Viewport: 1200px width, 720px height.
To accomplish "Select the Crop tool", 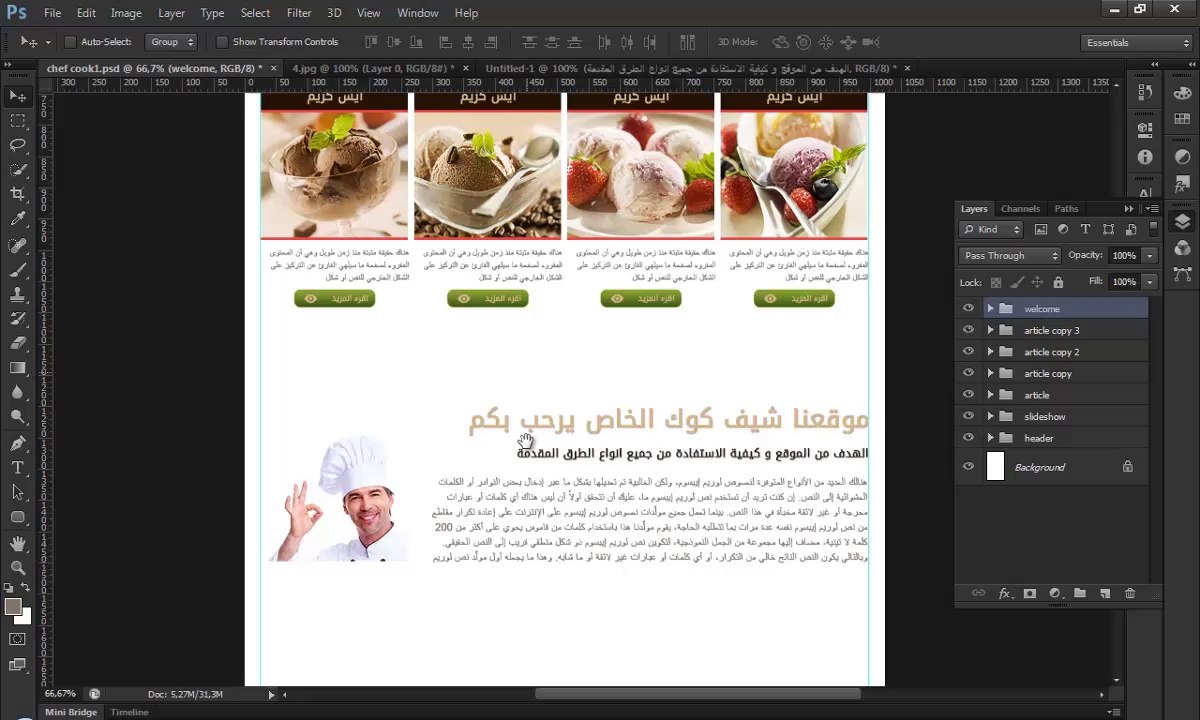I will pyautogui.click(x=18, y=194).
